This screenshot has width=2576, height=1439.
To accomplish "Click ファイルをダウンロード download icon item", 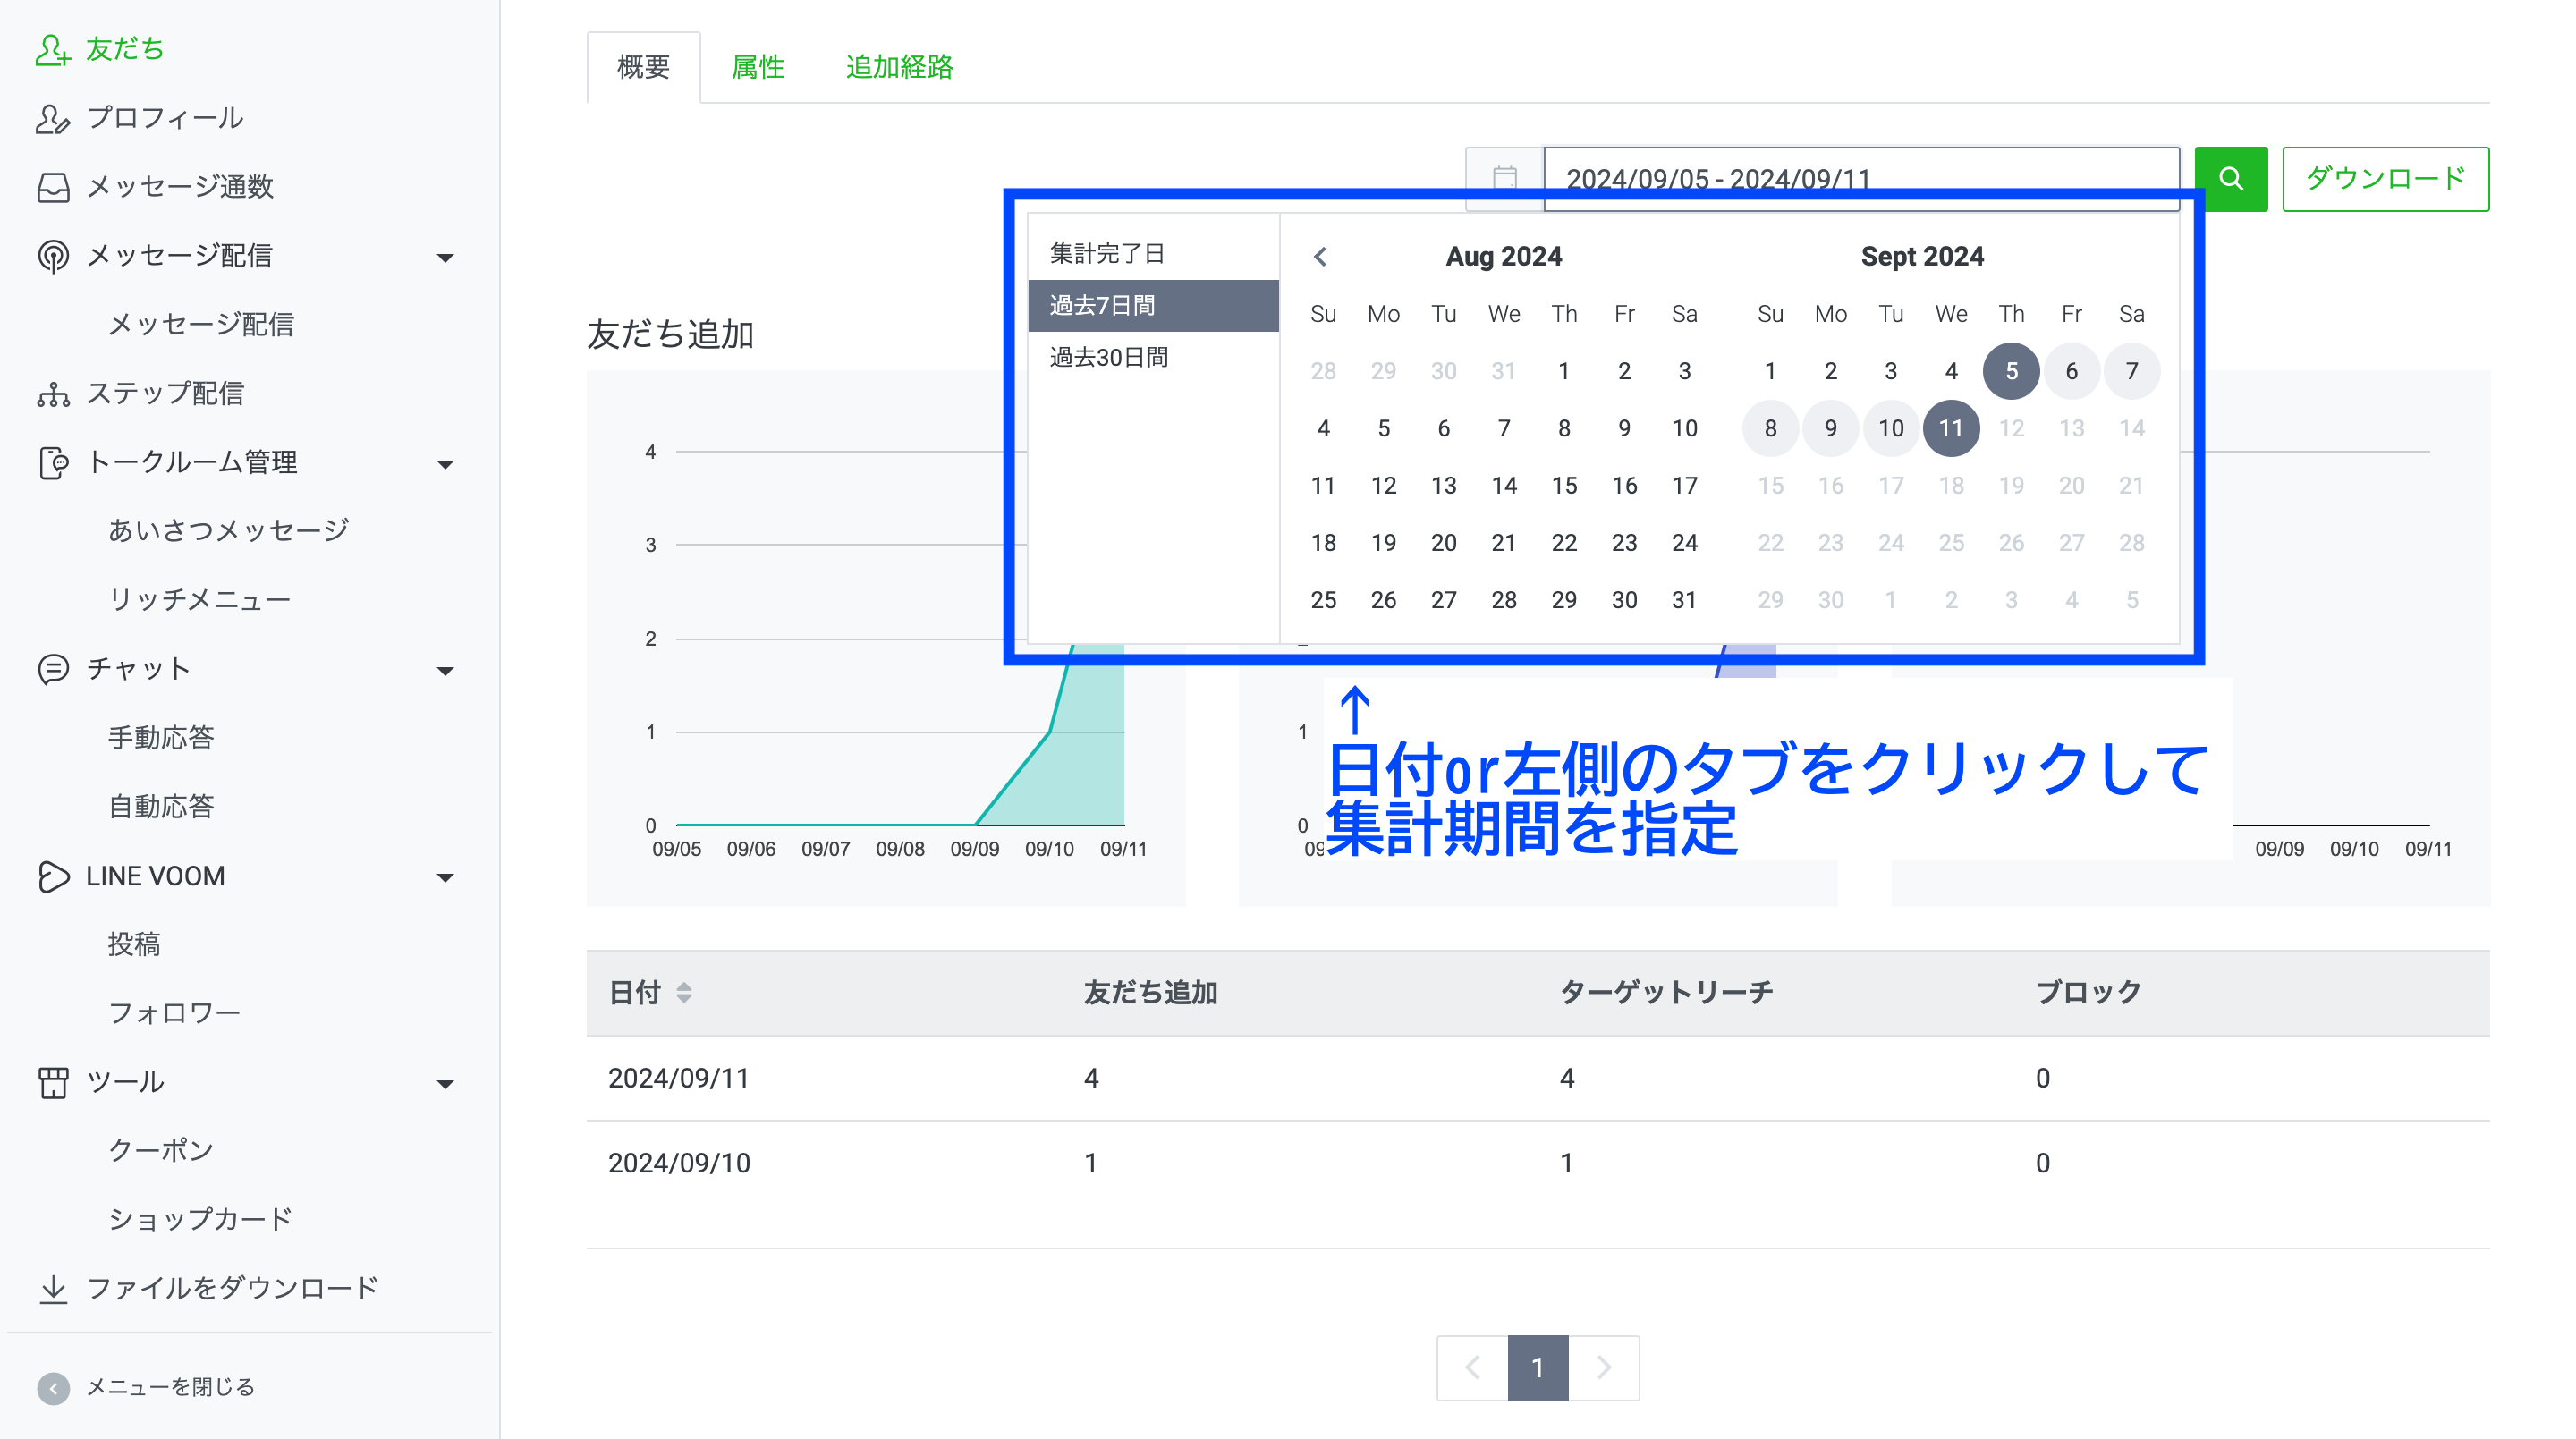I will (53, 1288).
